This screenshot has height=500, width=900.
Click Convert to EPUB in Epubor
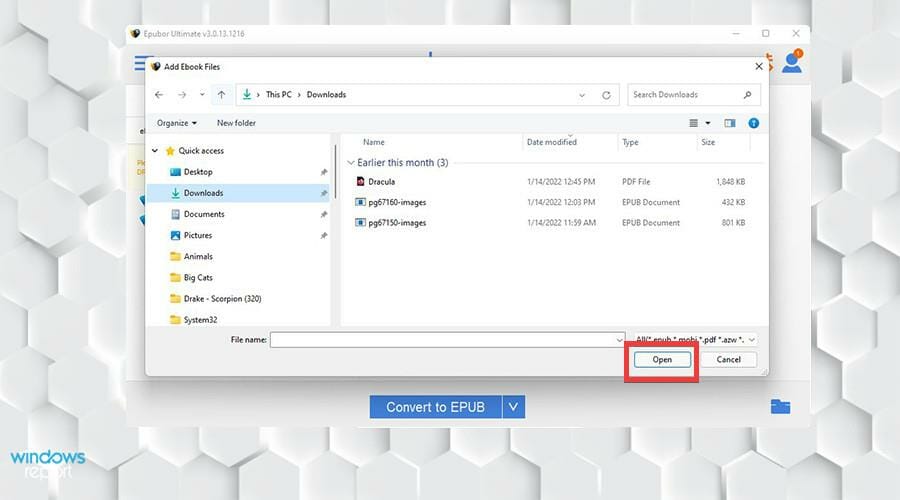pos(436,407)
